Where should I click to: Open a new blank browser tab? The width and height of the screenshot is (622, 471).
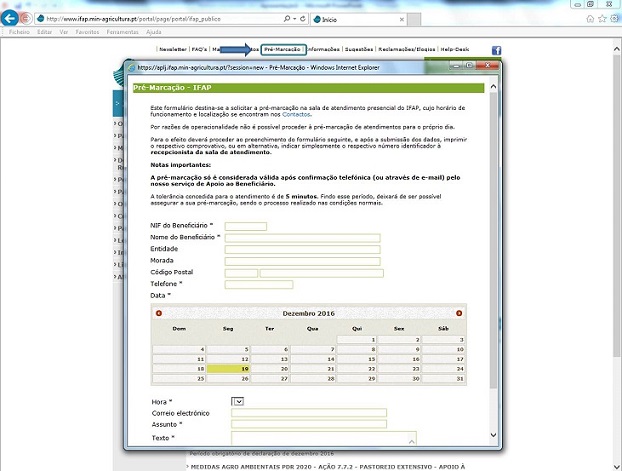coord(414,19)
